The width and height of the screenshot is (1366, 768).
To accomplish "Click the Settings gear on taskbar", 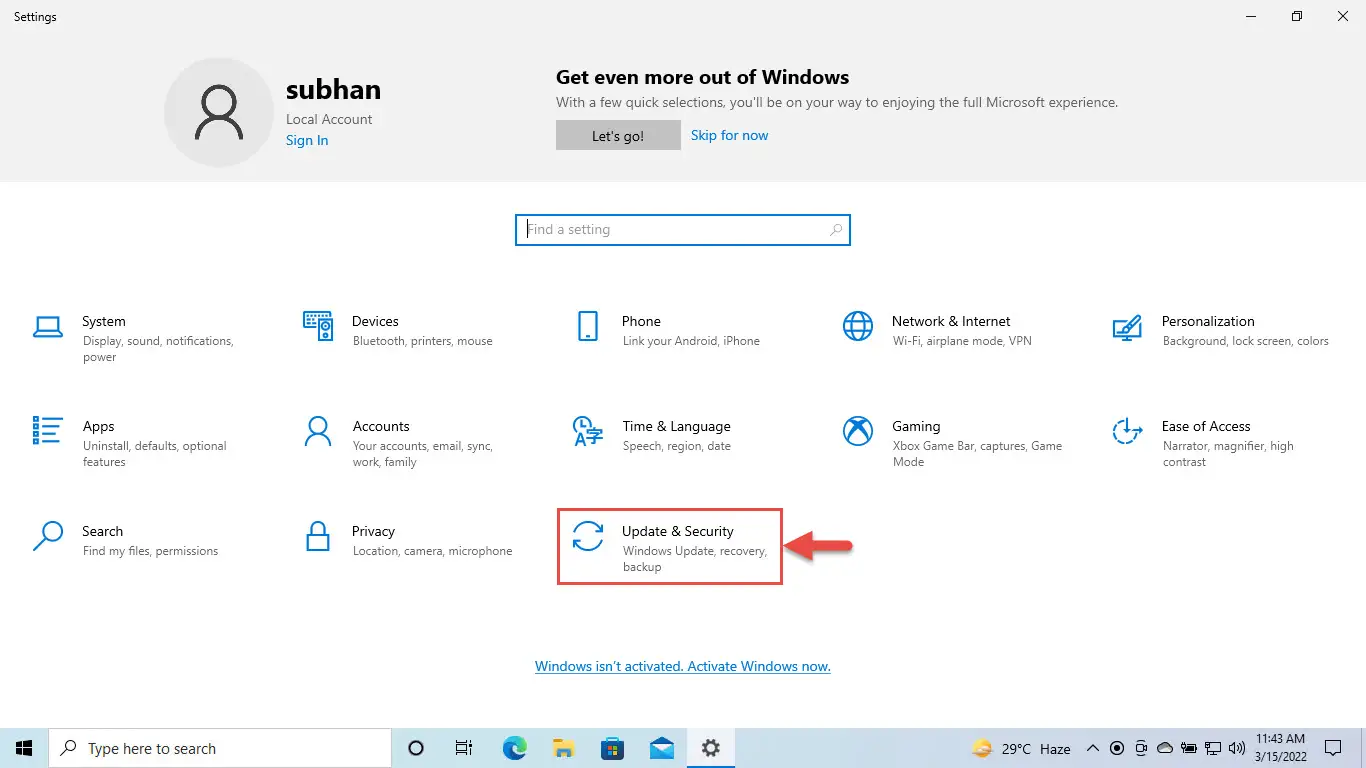I will [710, 748].
